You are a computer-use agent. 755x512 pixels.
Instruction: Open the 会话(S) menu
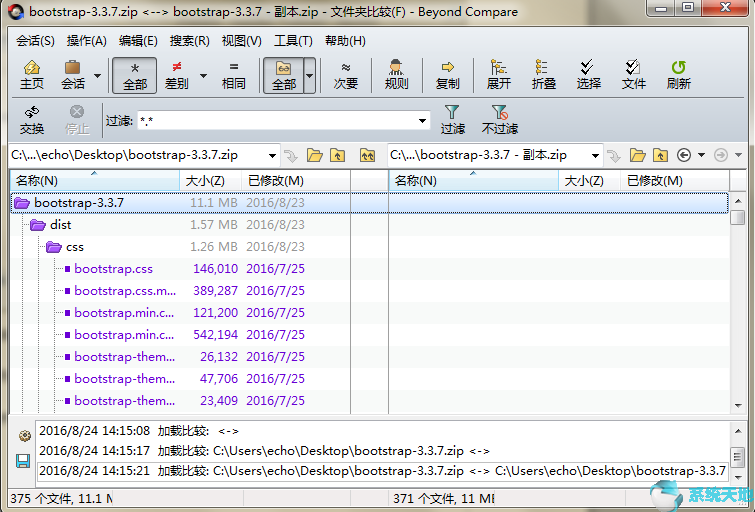coord(35,41)
